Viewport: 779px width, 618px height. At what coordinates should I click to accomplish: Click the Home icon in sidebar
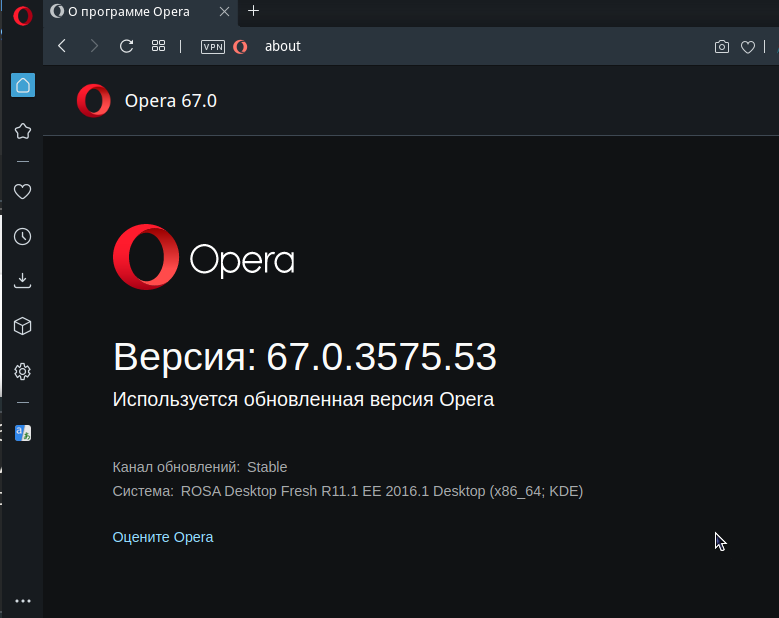click(23, 85)
